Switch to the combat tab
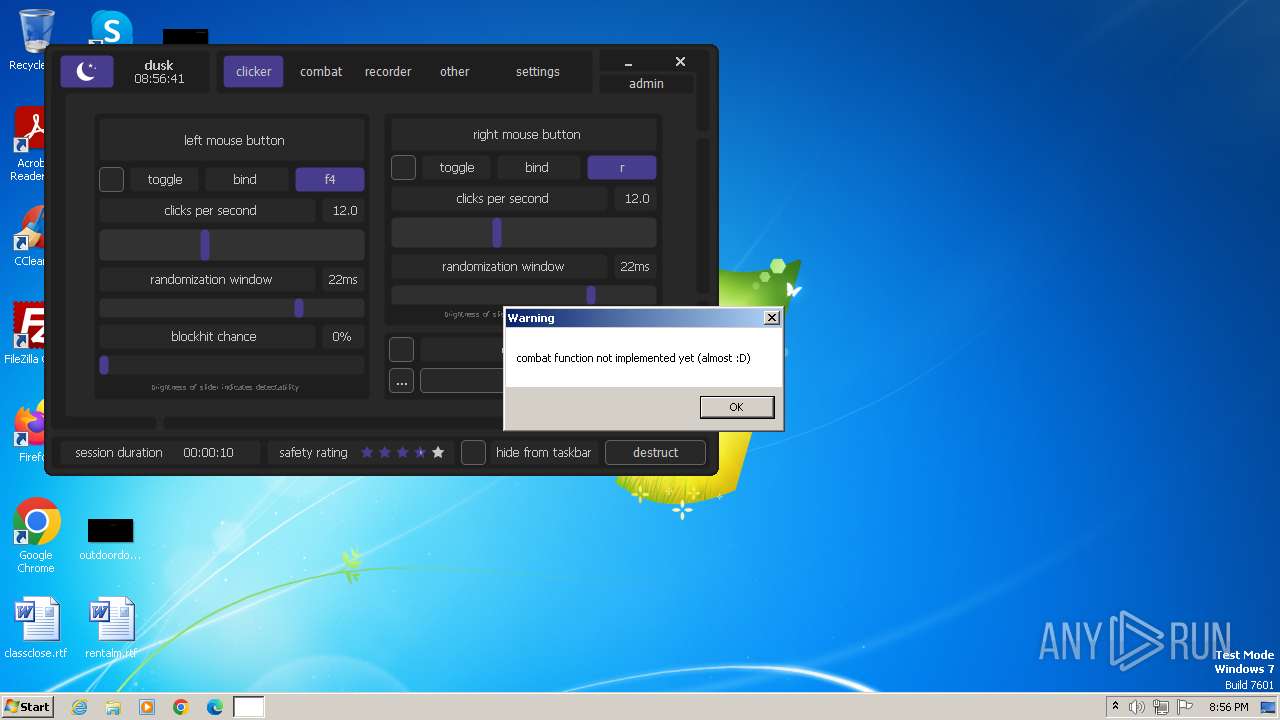 coord(321,71)
